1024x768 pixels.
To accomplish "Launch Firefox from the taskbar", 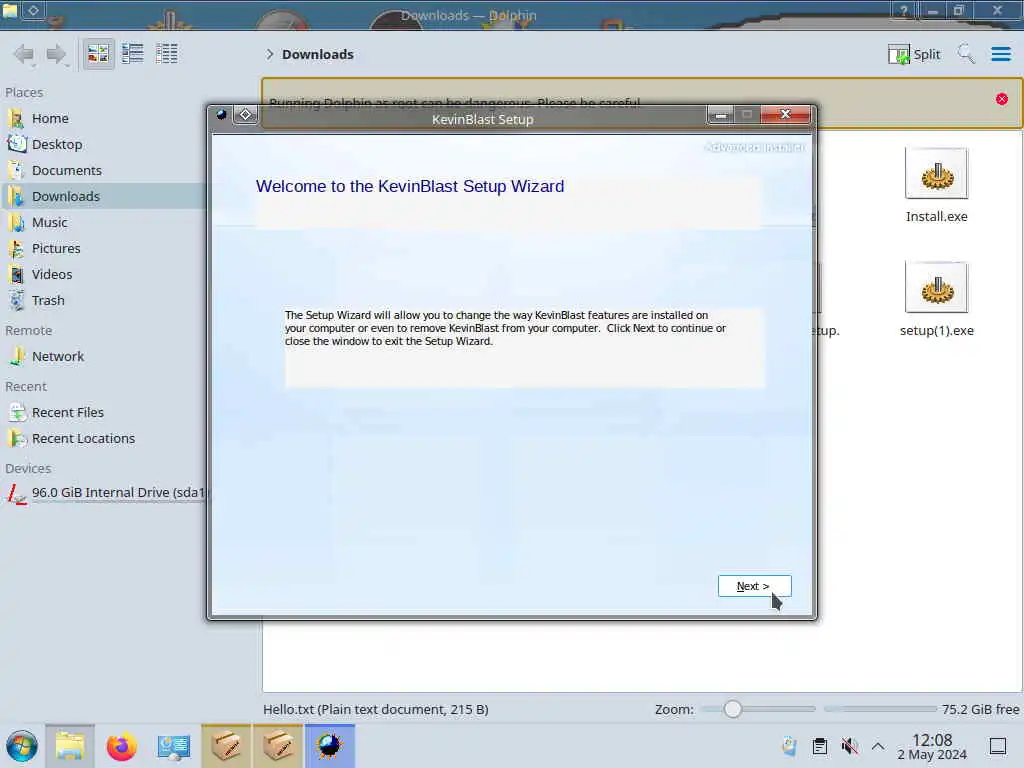I will click(121, 746).
